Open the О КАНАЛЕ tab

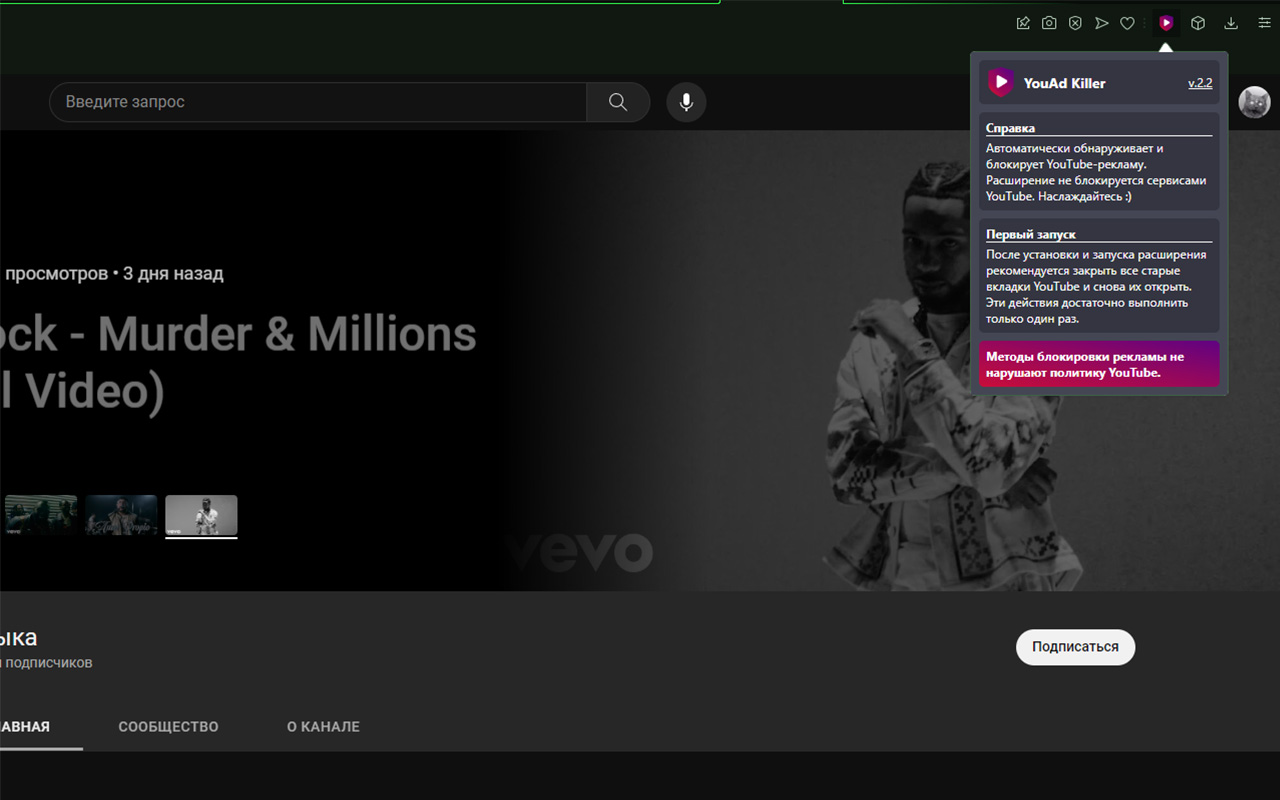pos(323,727)
